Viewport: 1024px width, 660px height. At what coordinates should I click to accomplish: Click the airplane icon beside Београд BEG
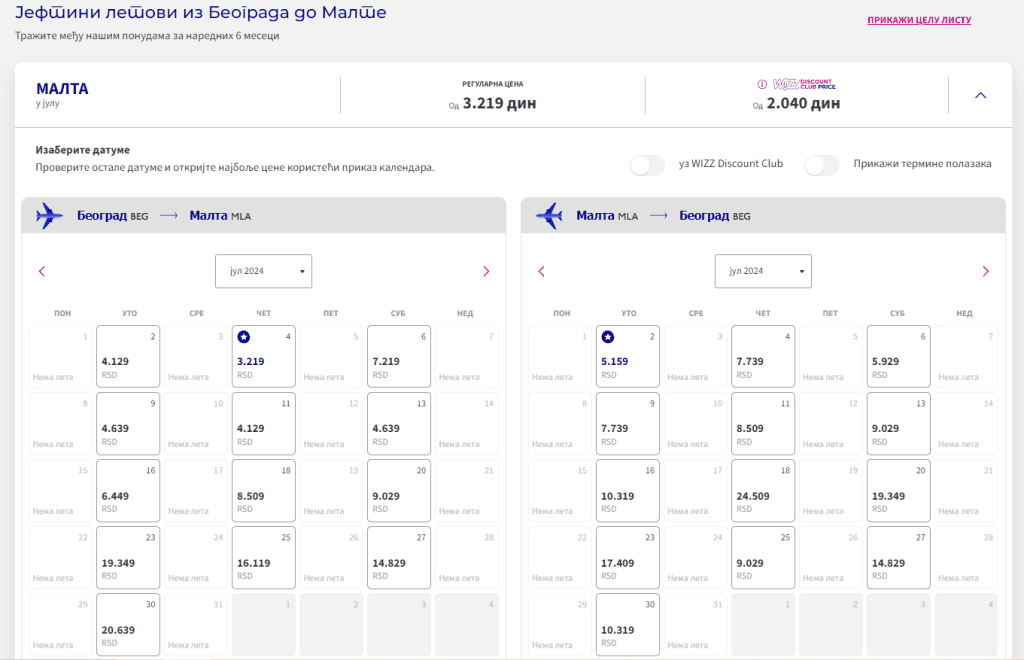pos(49,215)
